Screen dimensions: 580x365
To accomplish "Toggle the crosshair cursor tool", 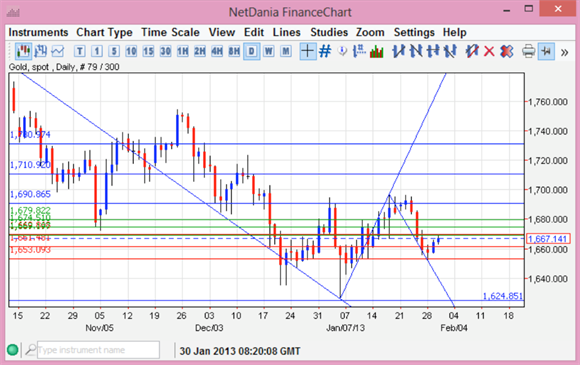I will coord(308,51).
